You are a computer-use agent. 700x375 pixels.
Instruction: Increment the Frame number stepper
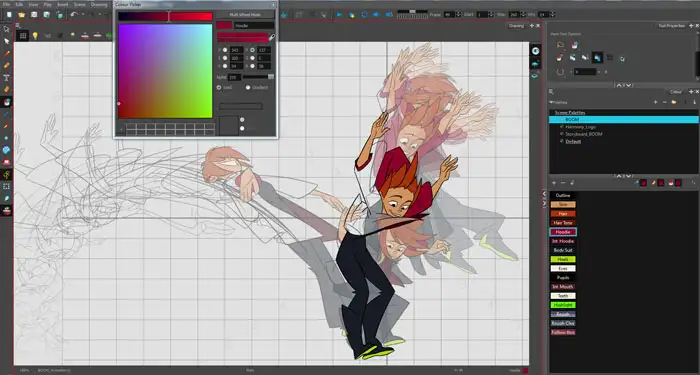pyautogui.click(x=458, y=13)
